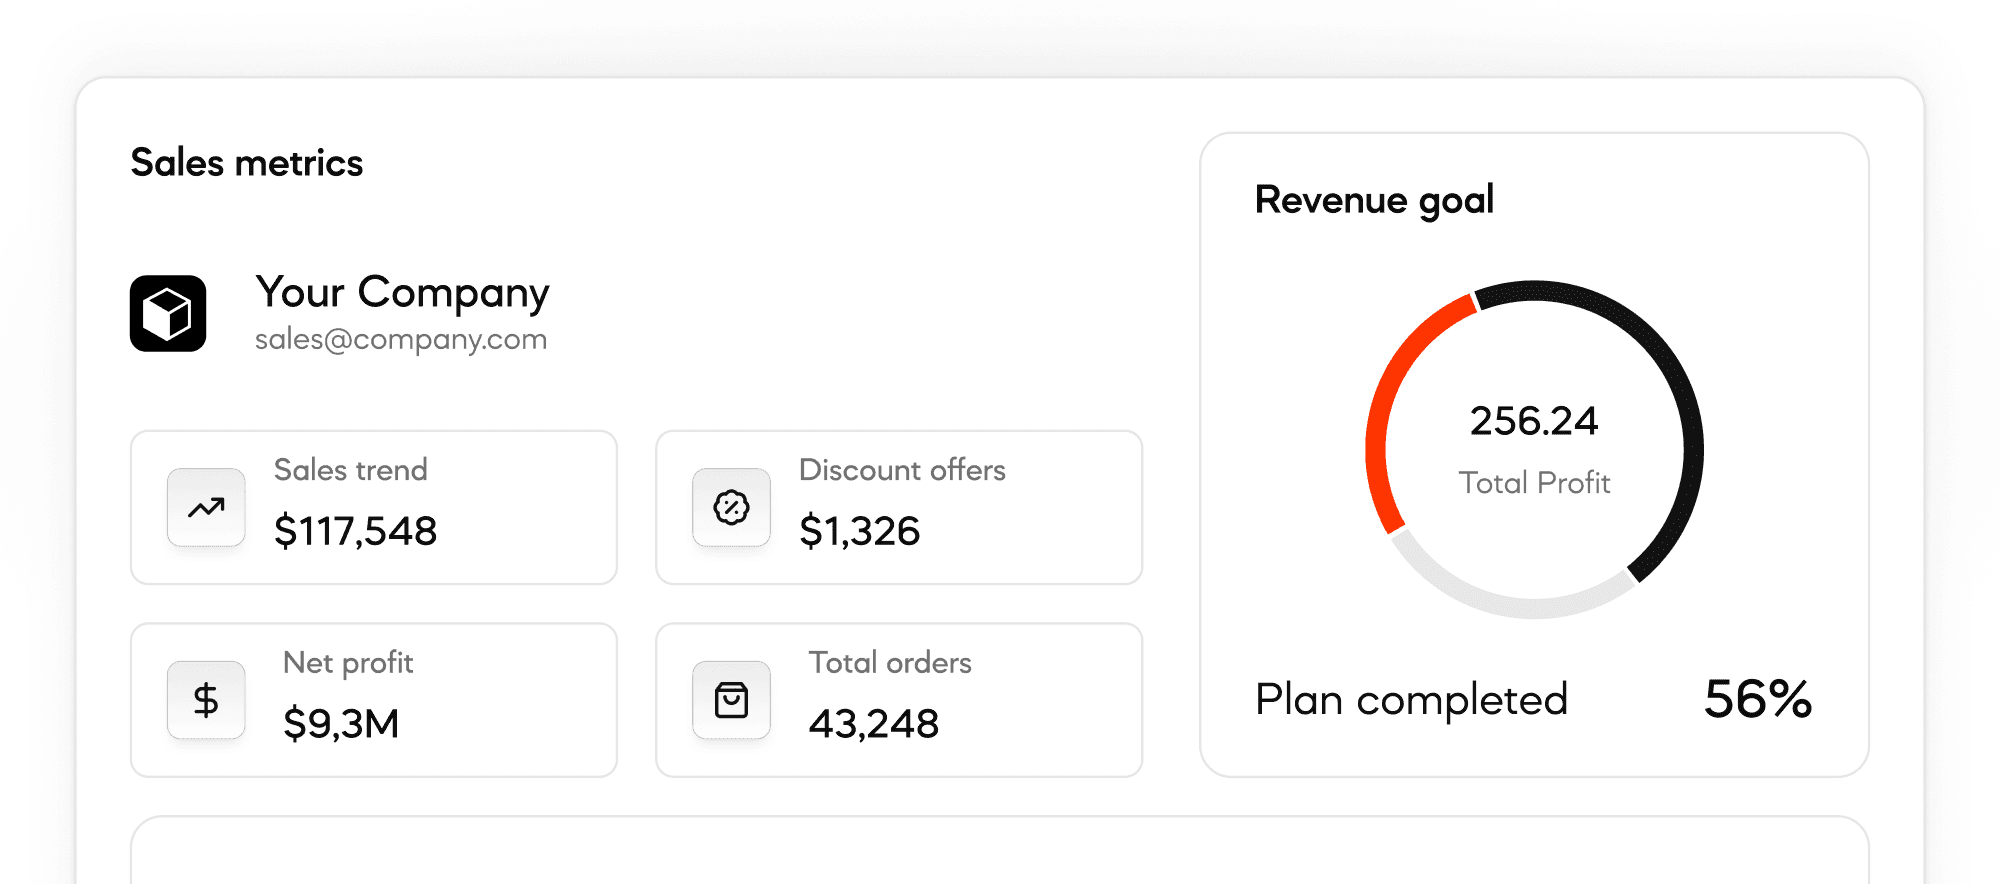This screenshot has width=2000, height=884.
Task: Click the Net profit dollar icon
Action: (206, 700)
